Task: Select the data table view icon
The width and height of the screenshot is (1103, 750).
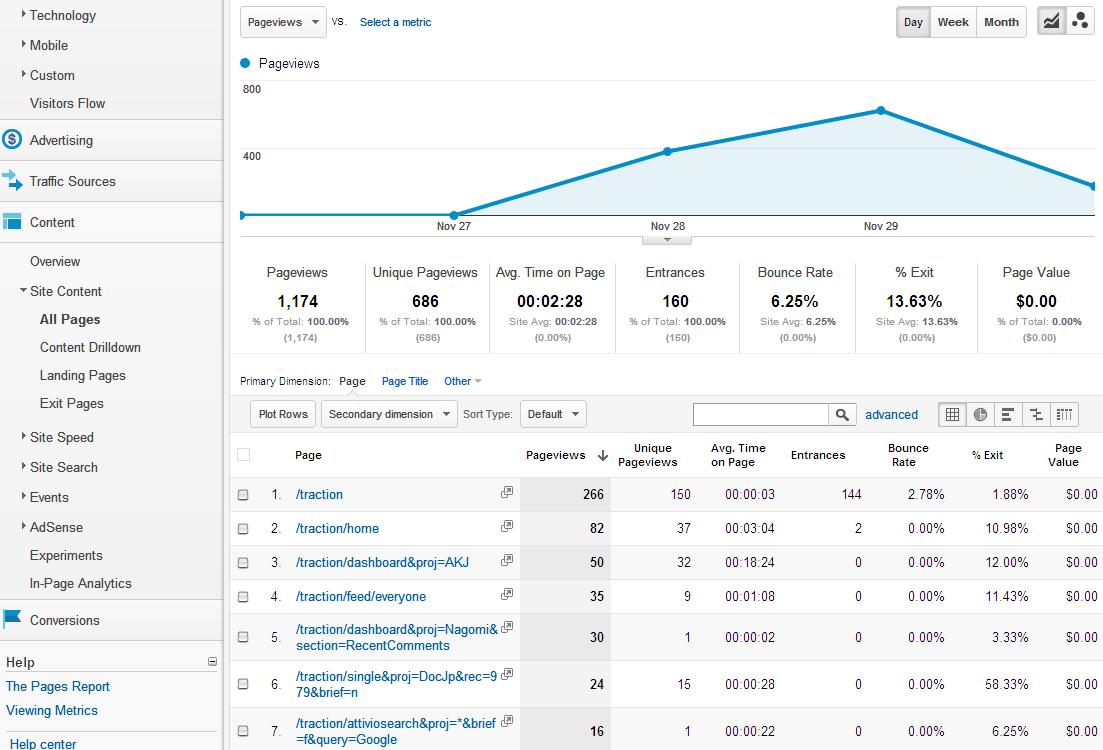Action: pyautogui.click(x=952, y=414)
